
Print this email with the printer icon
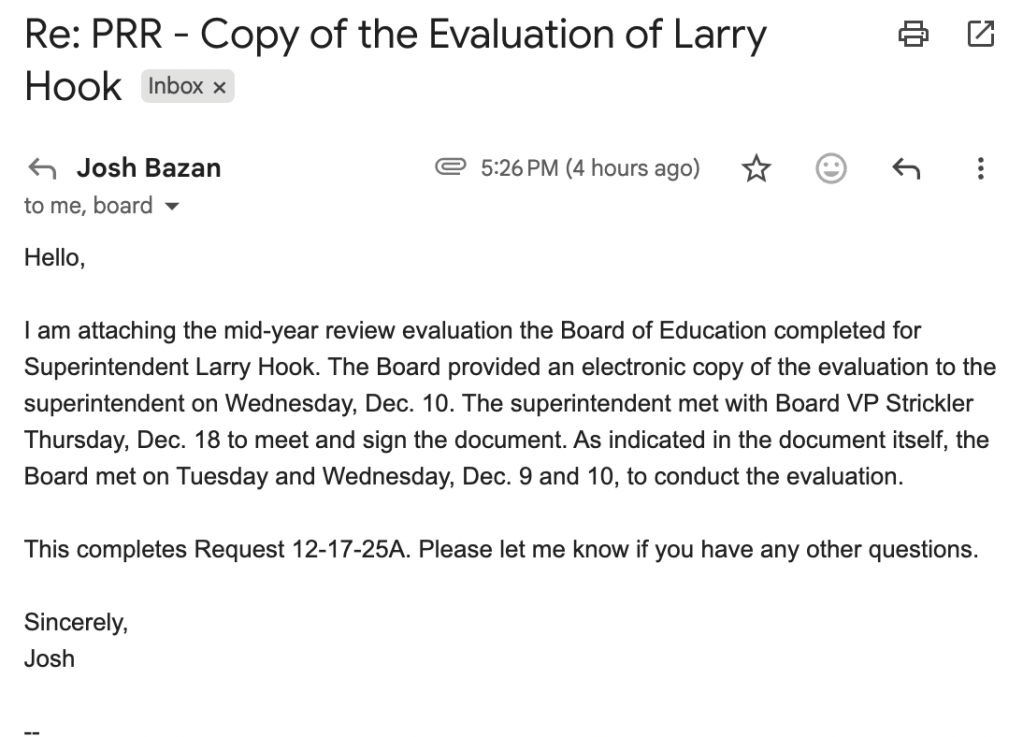click(912, 36)
